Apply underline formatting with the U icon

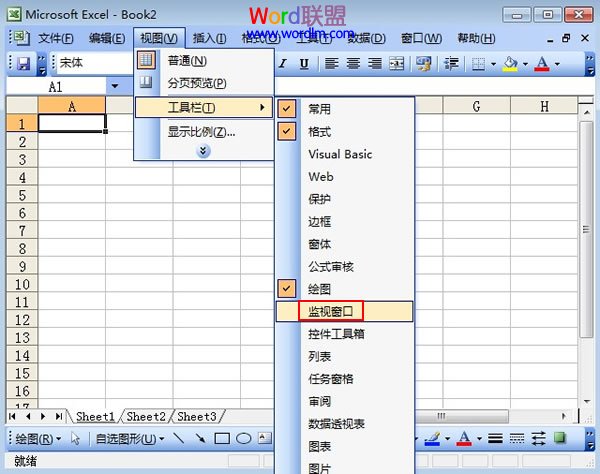(x=304, y=64)
